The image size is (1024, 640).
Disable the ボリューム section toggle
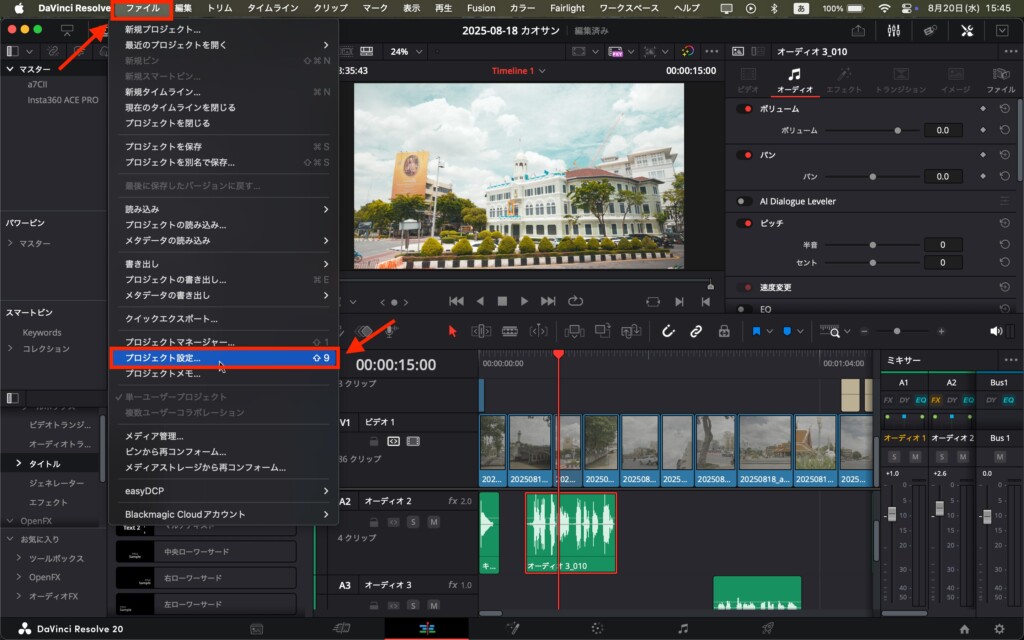pyautogui.click(x=744, y=108)
